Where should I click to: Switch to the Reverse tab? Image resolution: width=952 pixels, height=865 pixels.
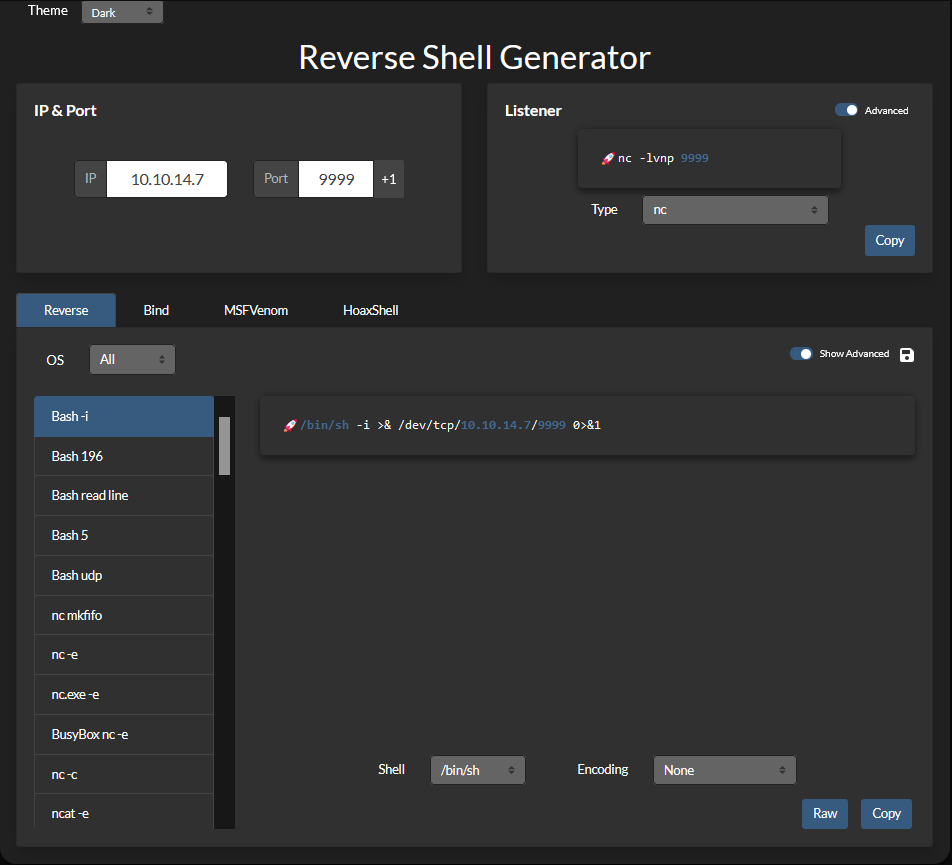click(66, 310)
